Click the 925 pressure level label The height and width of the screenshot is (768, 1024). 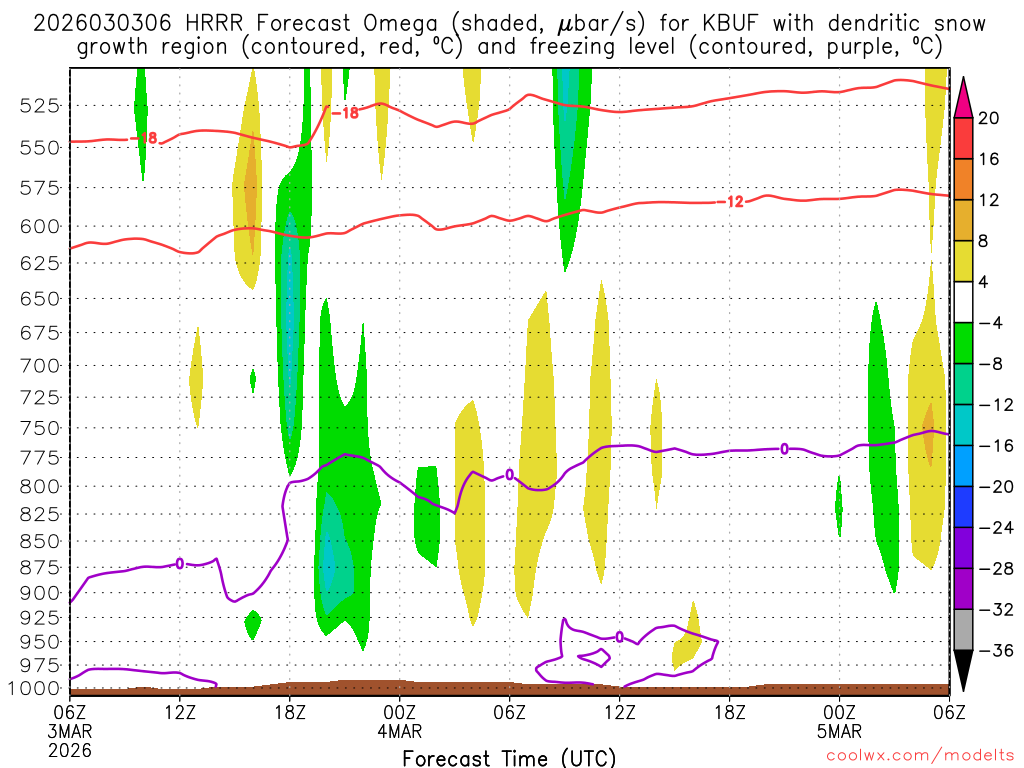(x=40, y=617)
